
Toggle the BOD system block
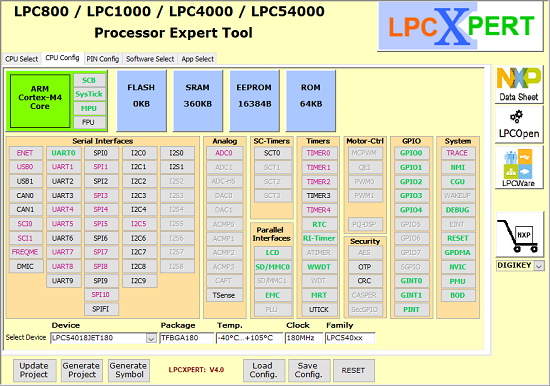(x=457, y=295)
